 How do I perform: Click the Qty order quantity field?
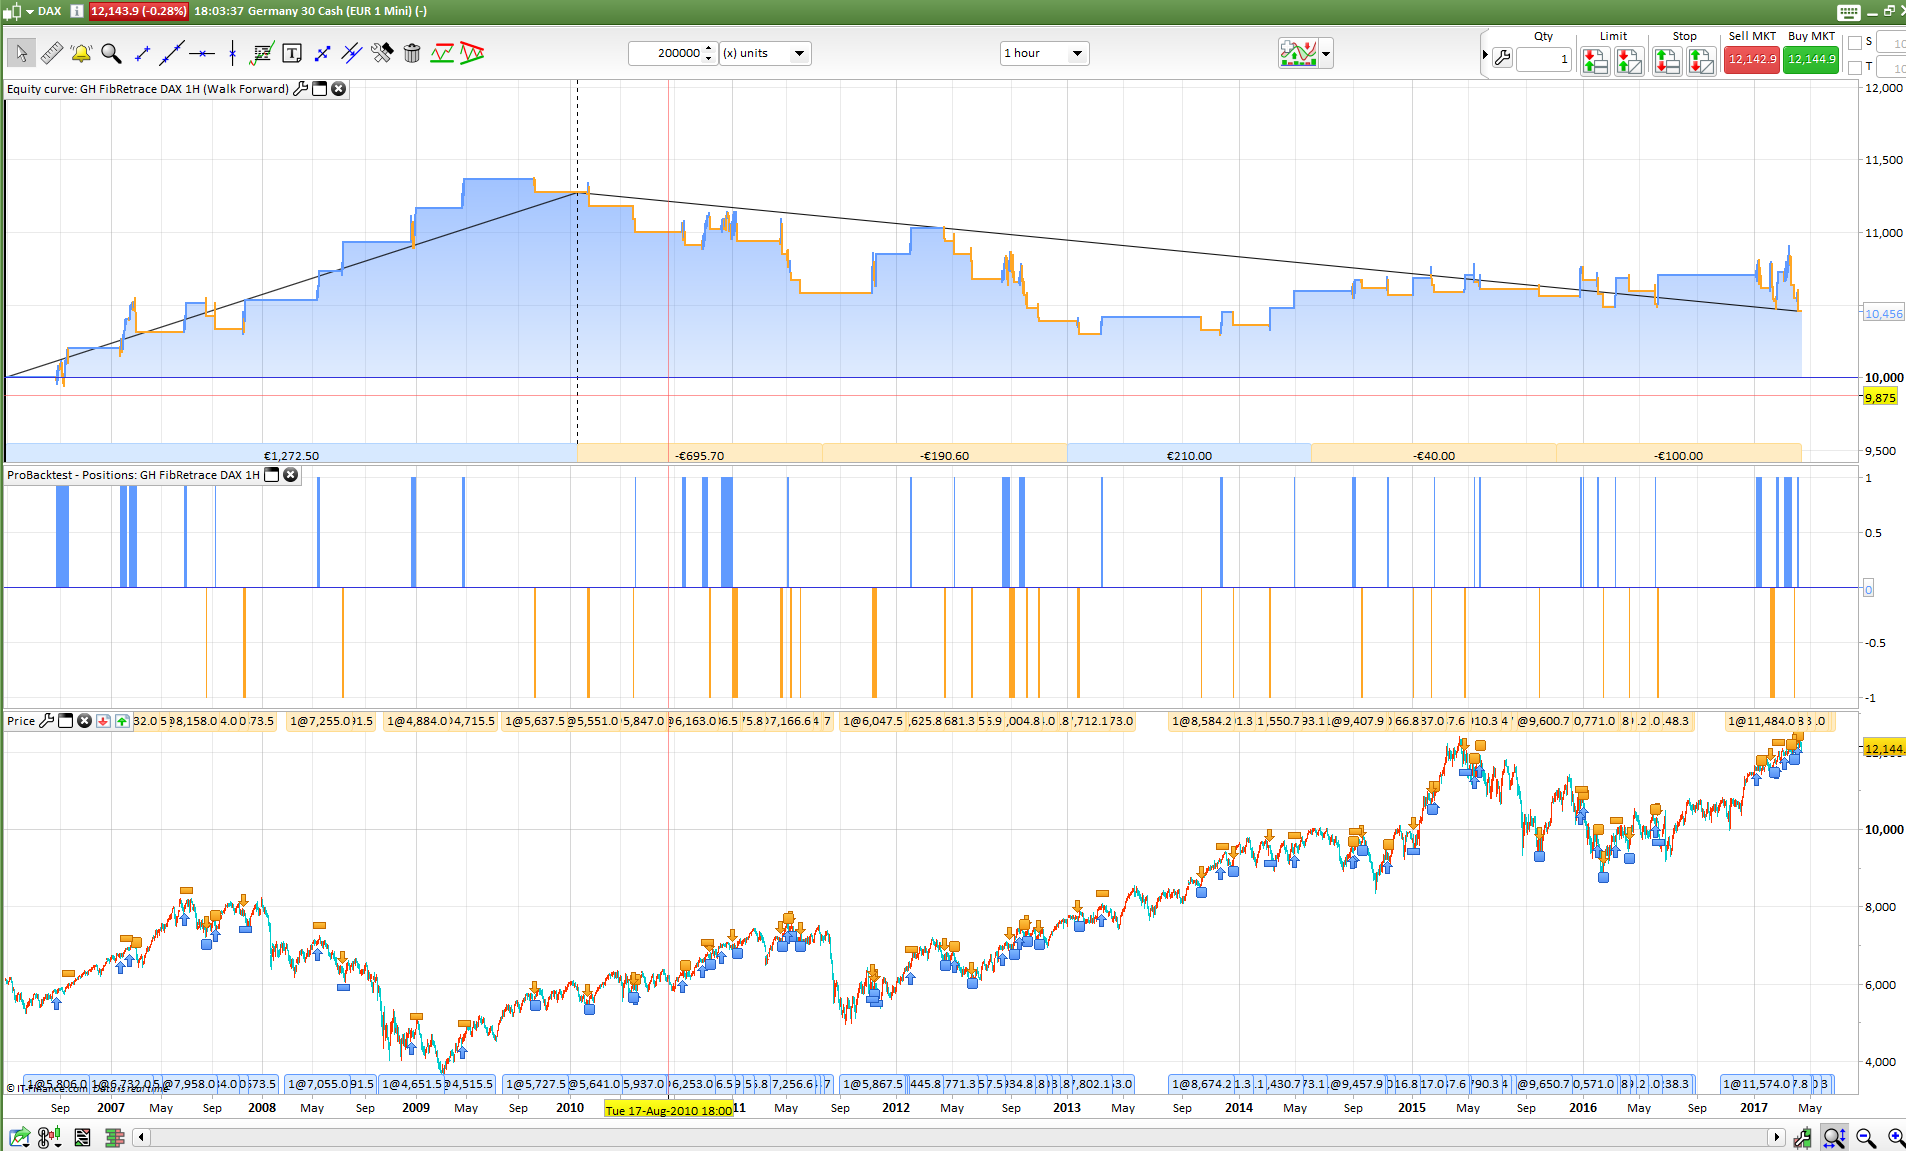click(1543, 60)
